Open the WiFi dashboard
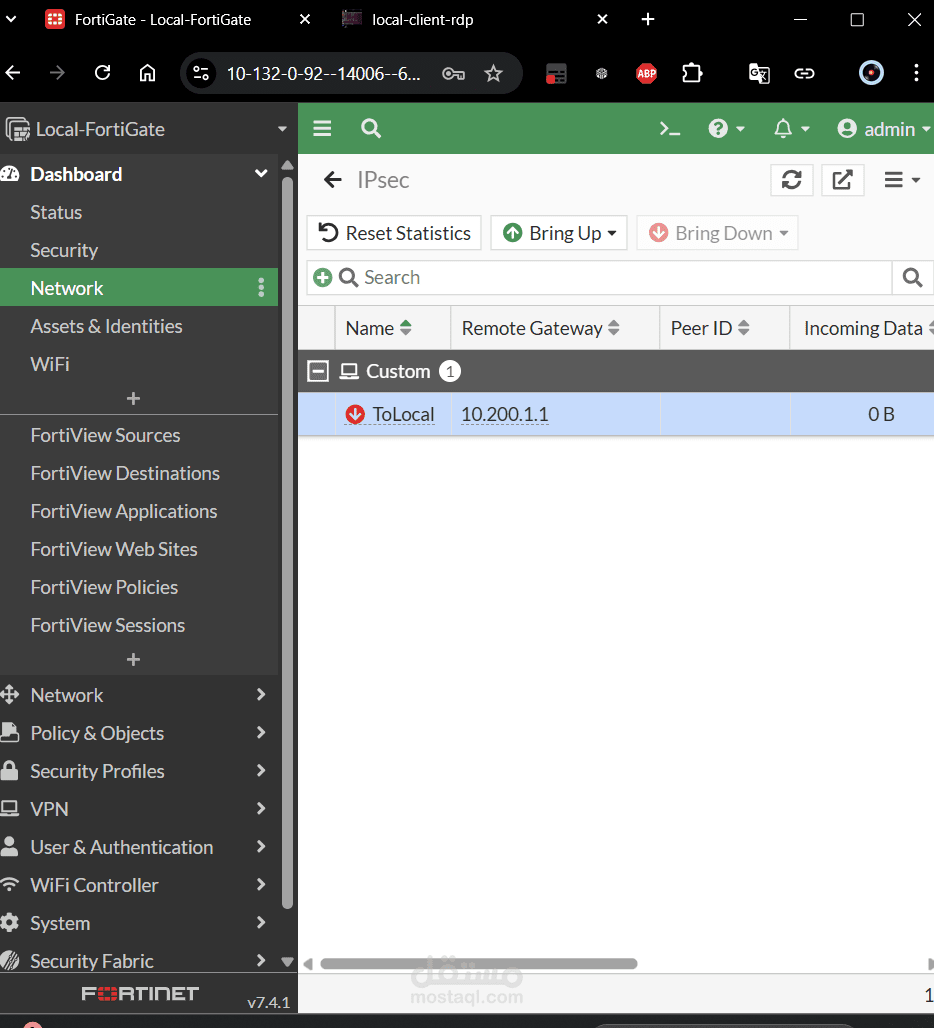934x1028 pixels. 50,364
